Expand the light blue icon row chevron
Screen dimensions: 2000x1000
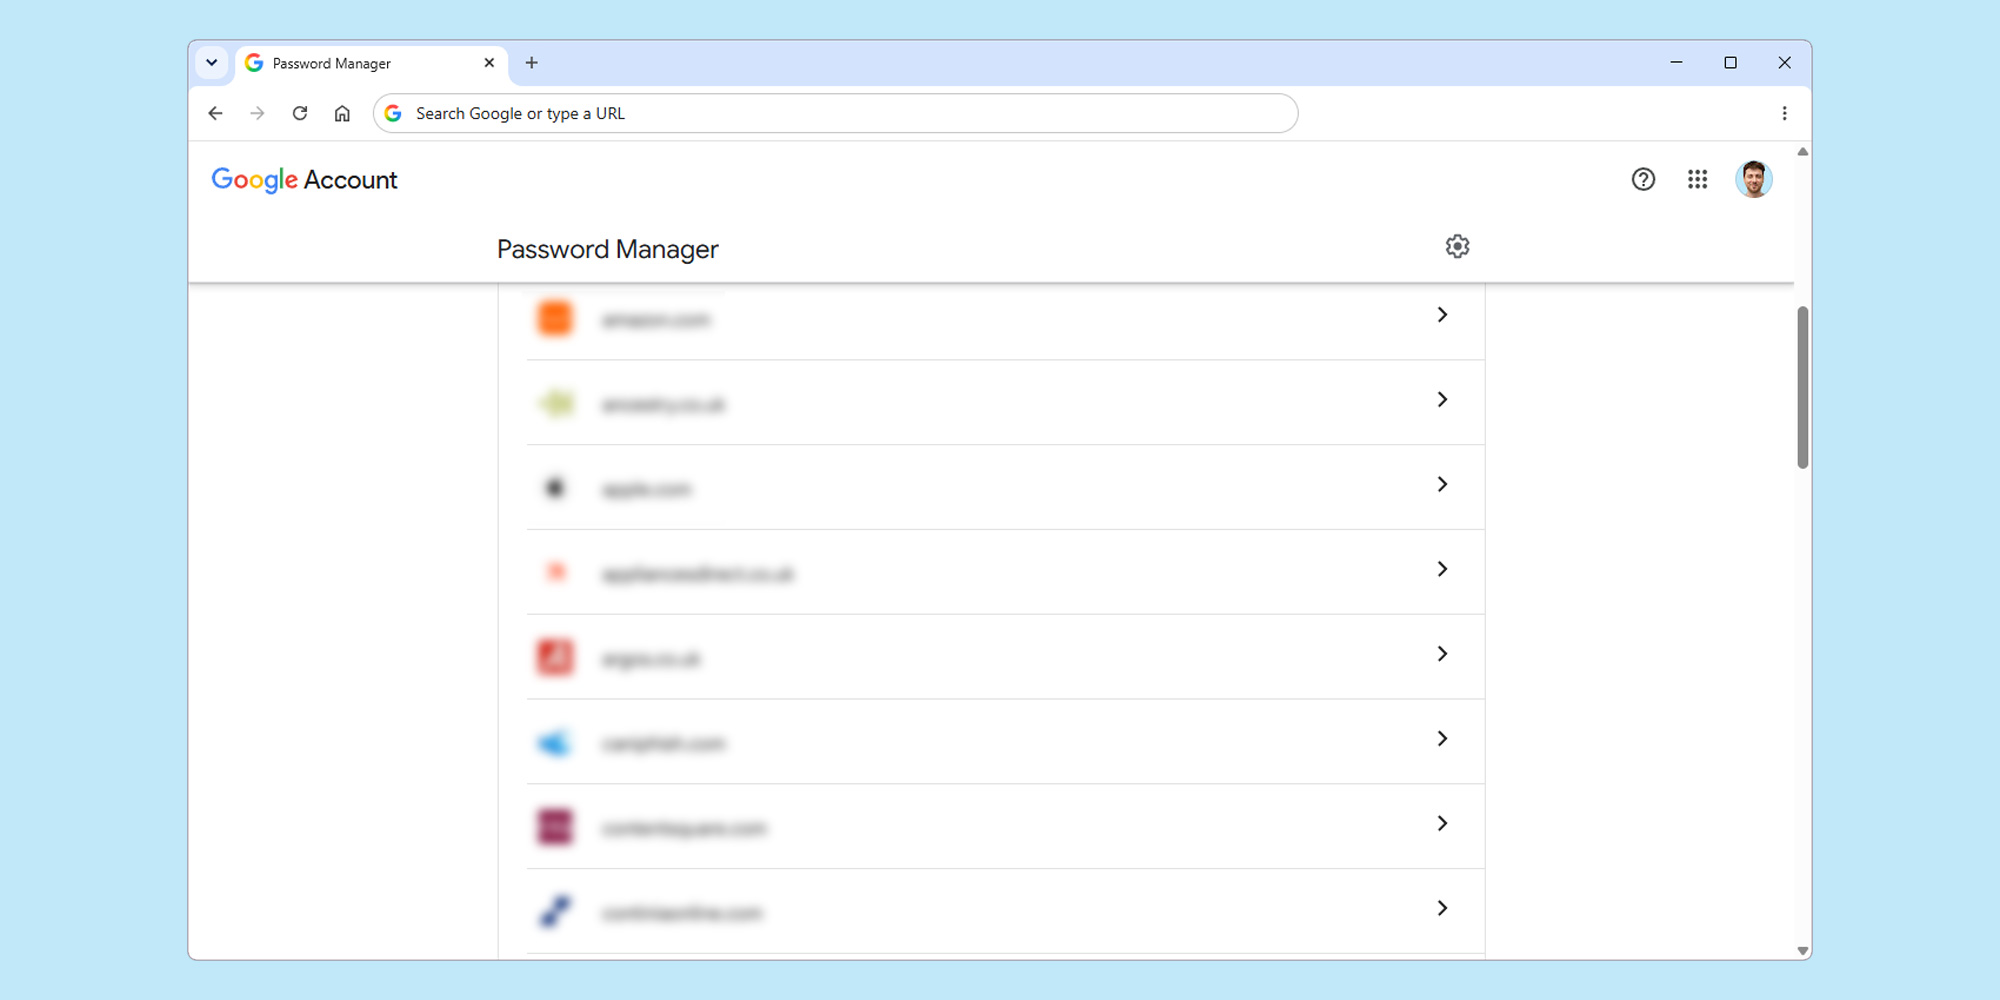coord(1442,739)
